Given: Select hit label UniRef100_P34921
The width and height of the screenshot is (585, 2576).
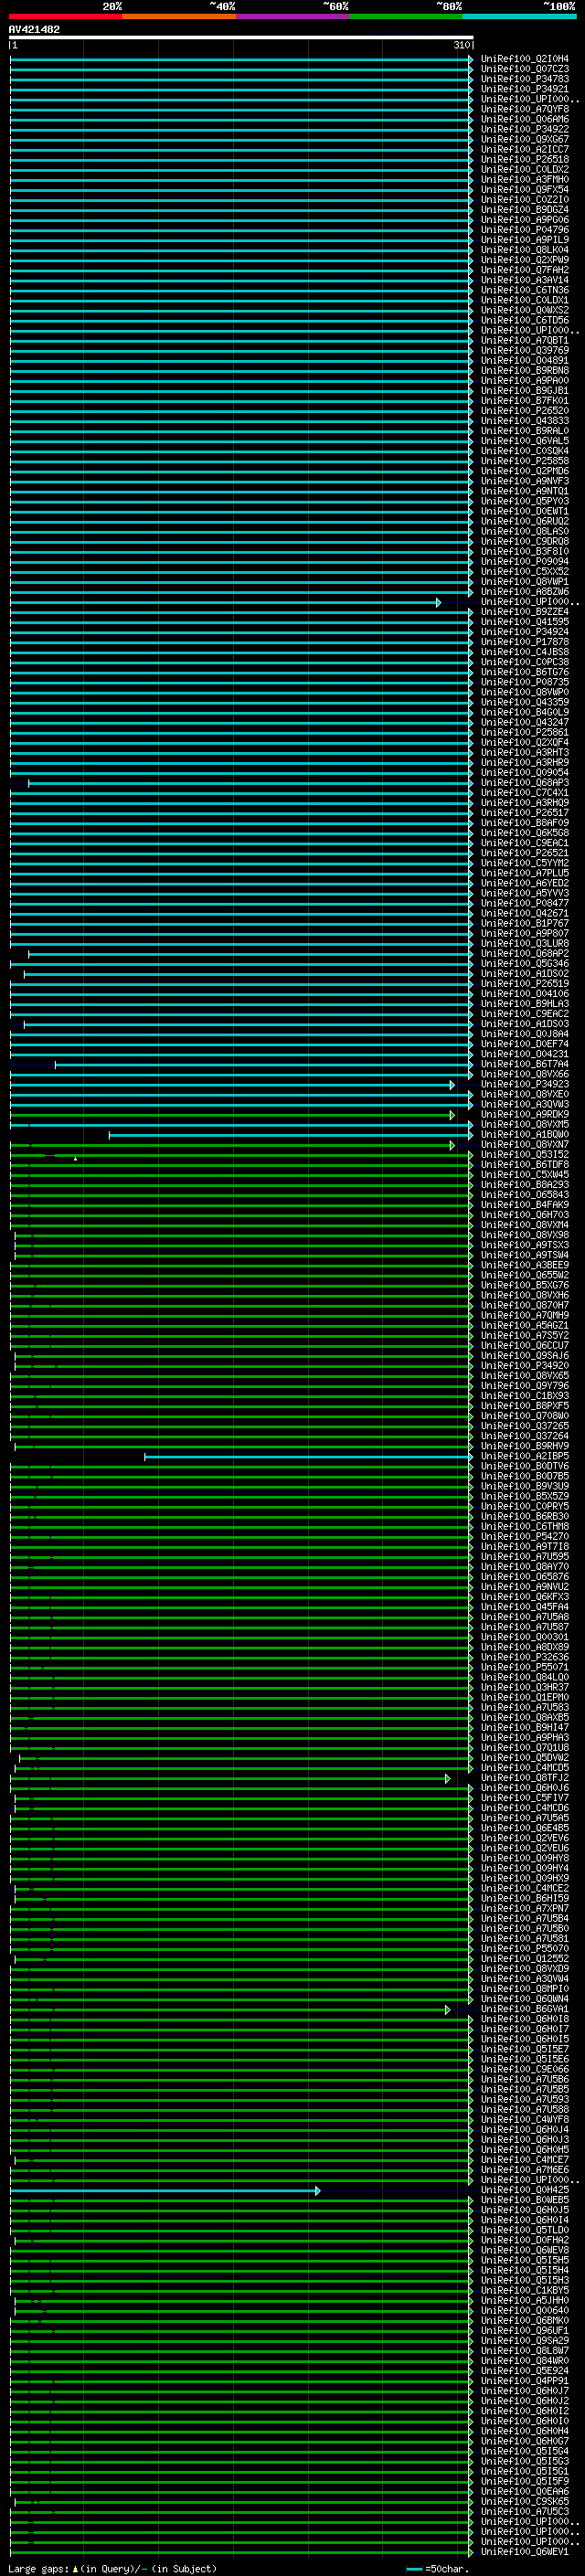Looking at the screenshot, I should tap(525, 89).
